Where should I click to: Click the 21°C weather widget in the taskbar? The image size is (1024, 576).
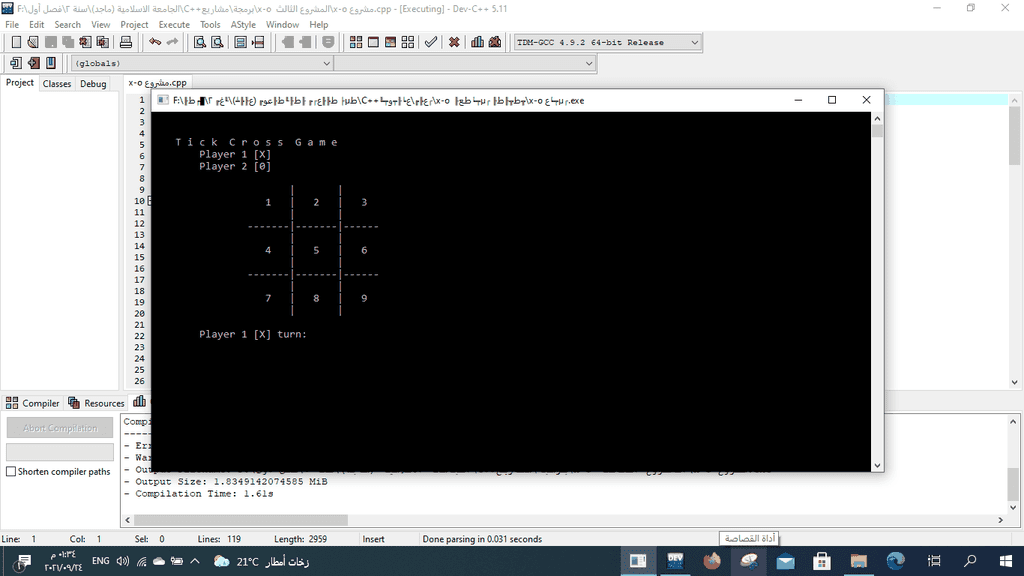261,561
